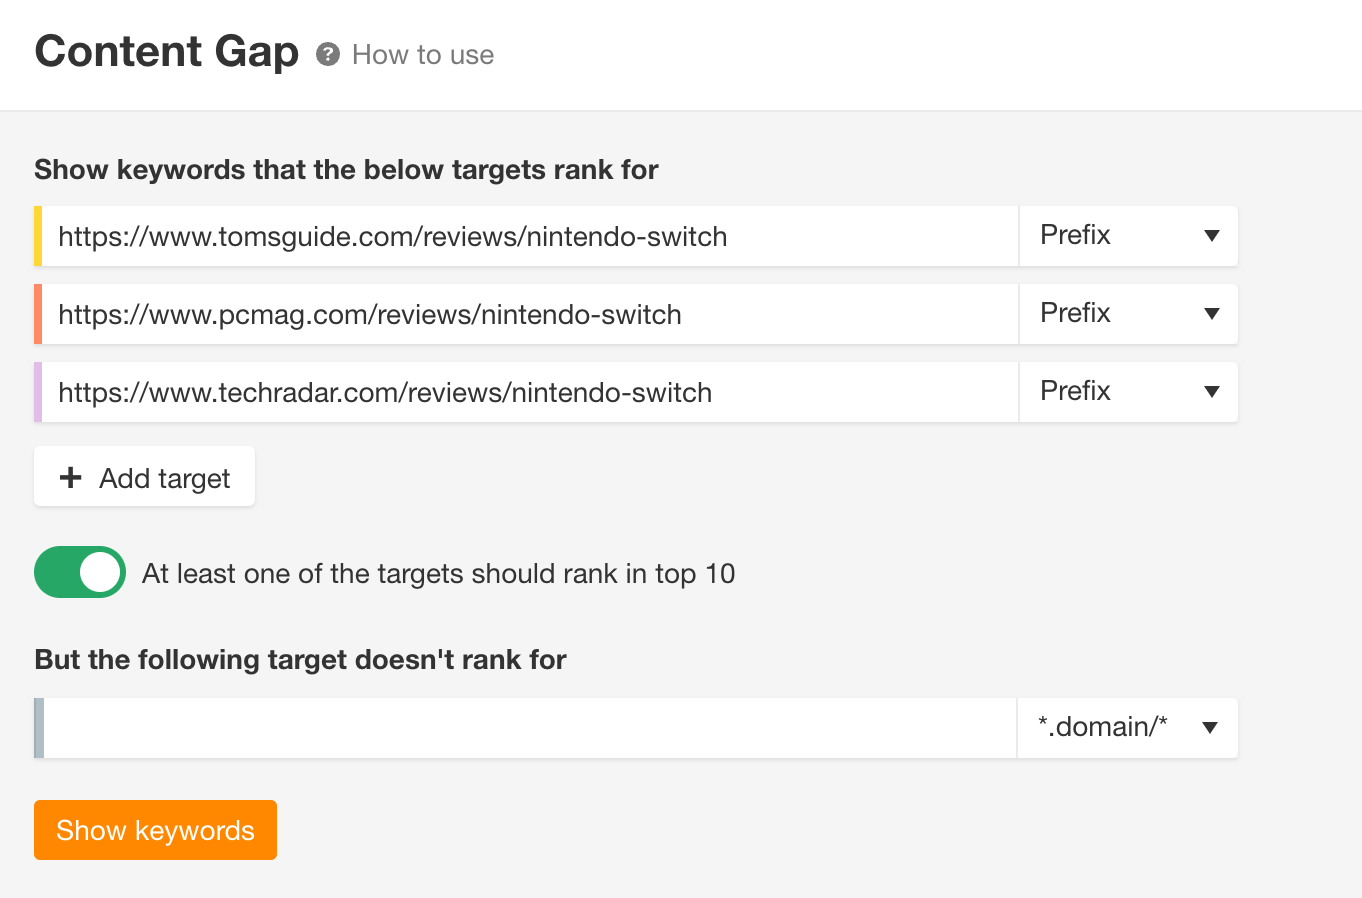Click the pcmag URL input field
The image size is (1362, 898).
point(530,314)
